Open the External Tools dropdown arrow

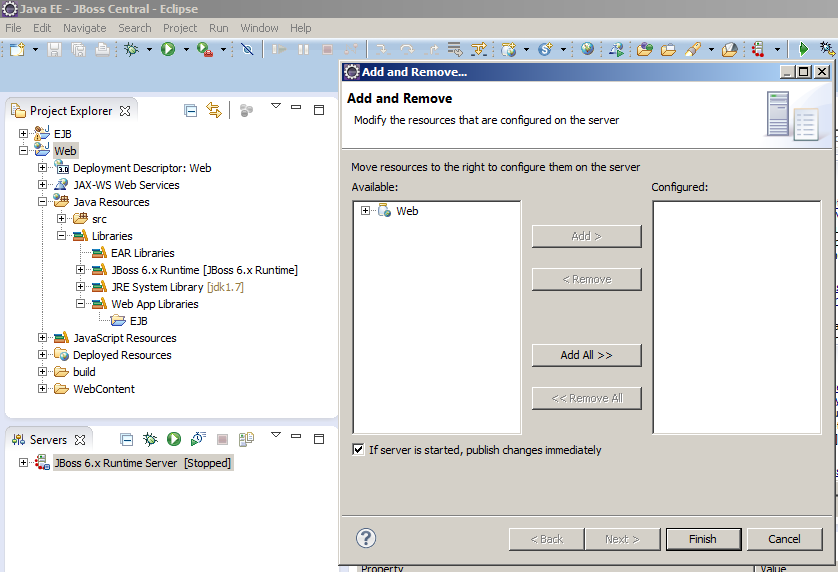[x=223, y=50]
